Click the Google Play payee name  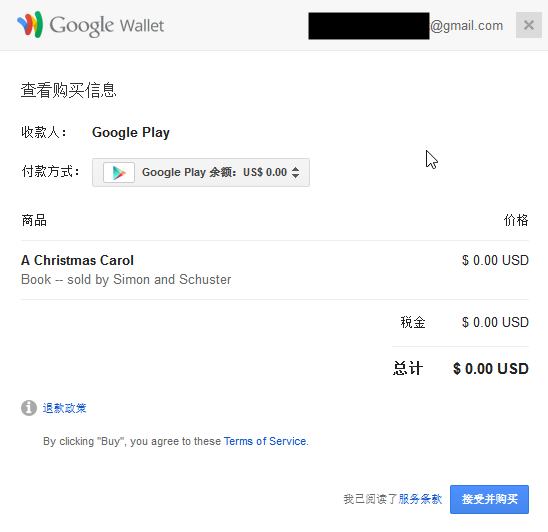tap(131, 132)
